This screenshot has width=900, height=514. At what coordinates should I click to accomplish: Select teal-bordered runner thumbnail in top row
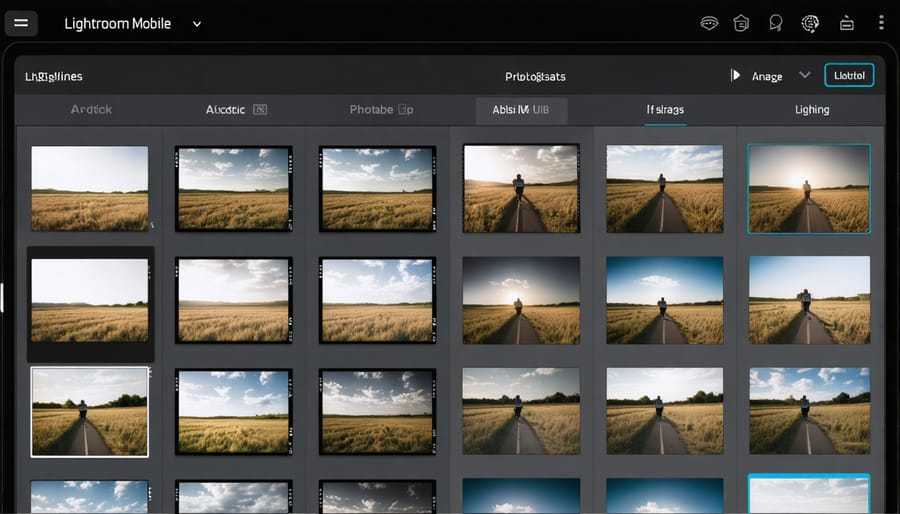click(x=809, y=189)
